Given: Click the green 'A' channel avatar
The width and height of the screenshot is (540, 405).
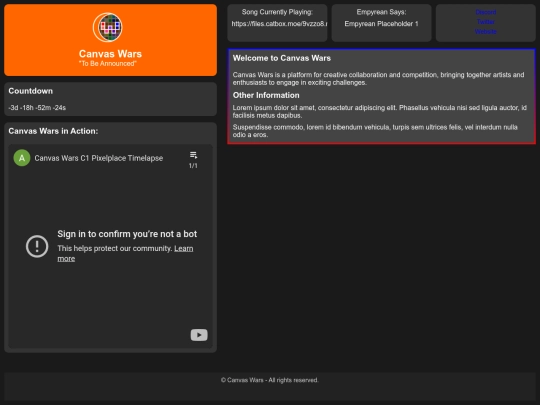Looking at the screenshot, I should 22,158.
